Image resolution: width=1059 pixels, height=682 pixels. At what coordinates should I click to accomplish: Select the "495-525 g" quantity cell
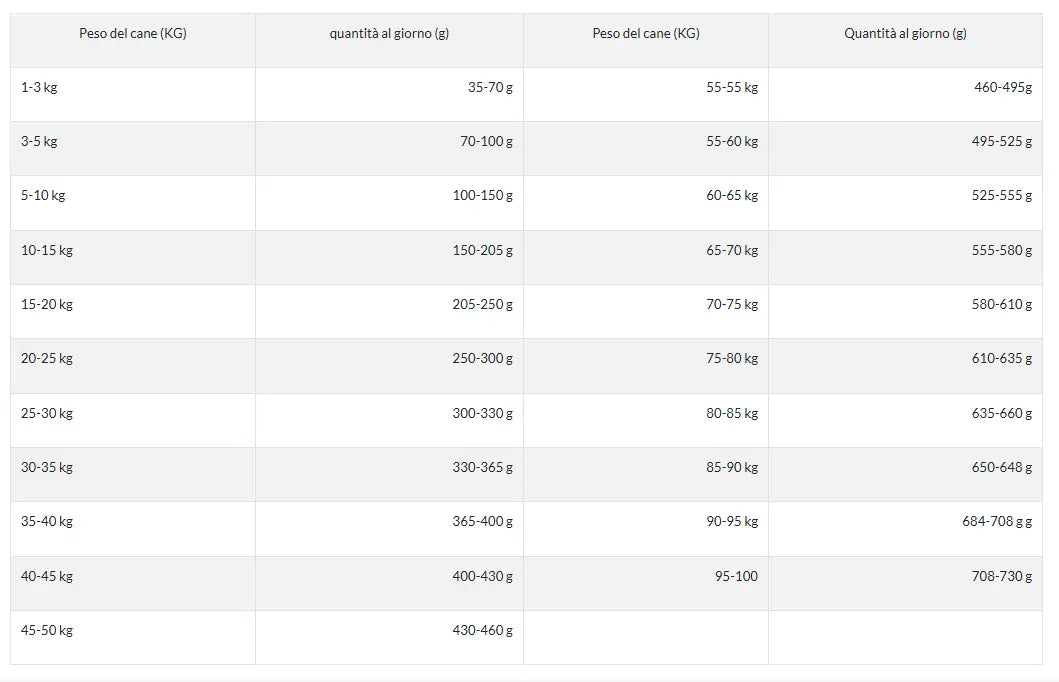coord(1002,142)
